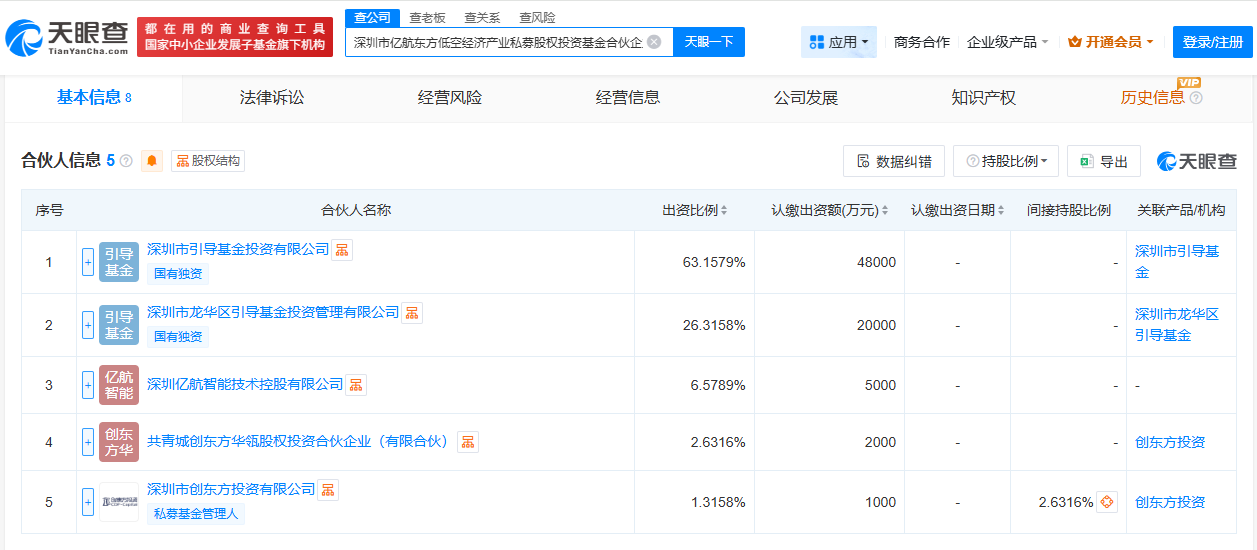1257x550 pixels.
Task: Open the 持股比例 dropdown
Action: [1005, 162]
